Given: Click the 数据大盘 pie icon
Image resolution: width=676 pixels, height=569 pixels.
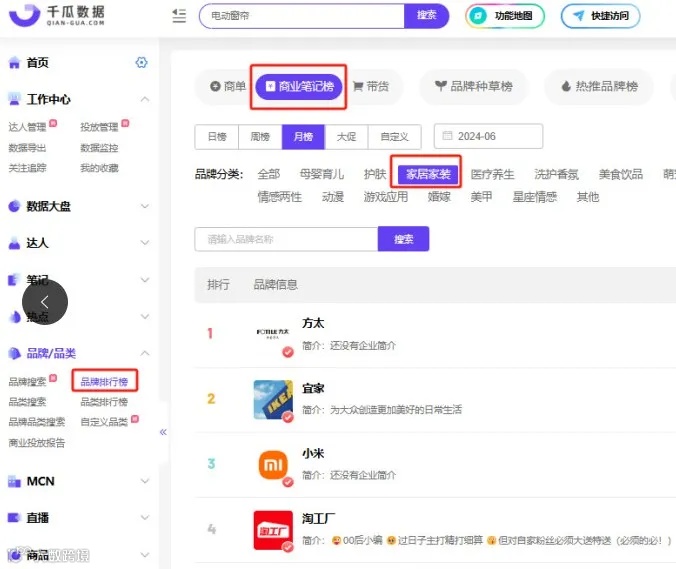Looking at the screenshot, I should point(14,206).
